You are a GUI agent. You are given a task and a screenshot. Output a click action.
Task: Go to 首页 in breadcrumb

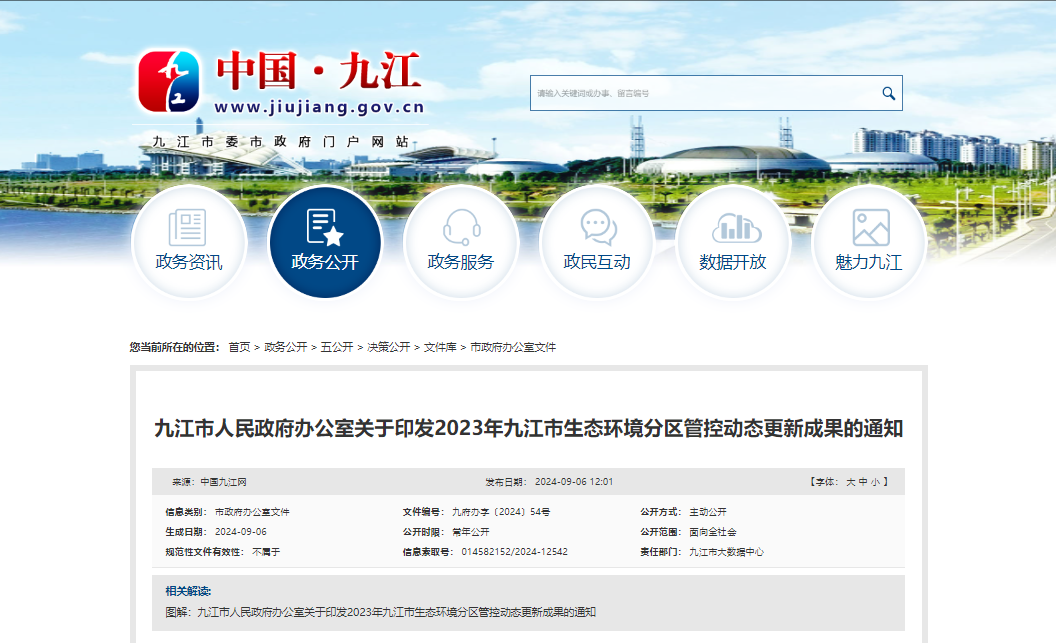click(239, 347)
